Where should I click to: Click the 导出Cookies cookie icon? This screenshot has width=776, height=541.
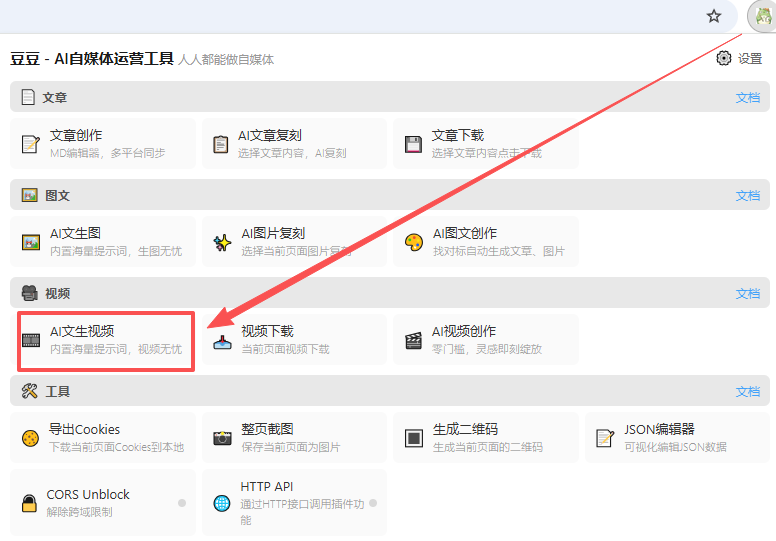(31, 438)
